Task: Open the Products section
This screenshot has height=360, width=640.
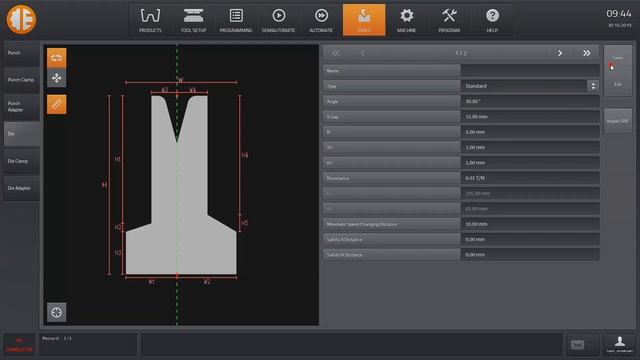Action: (150, 20)
